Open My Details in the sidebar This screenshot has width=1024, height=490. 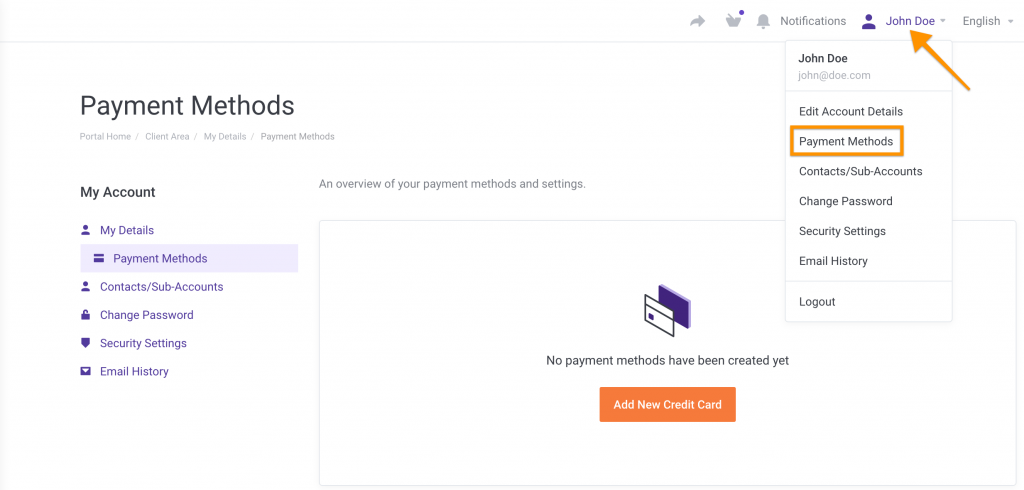pyautogui.click(x=127, y=231)
